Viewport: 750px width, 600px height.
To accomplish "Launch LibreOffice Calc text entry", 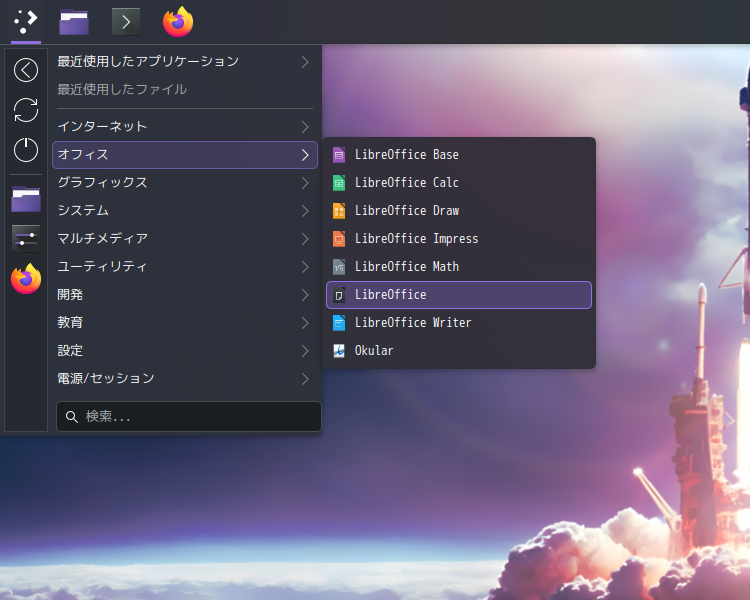I will [x=407, y=183].
